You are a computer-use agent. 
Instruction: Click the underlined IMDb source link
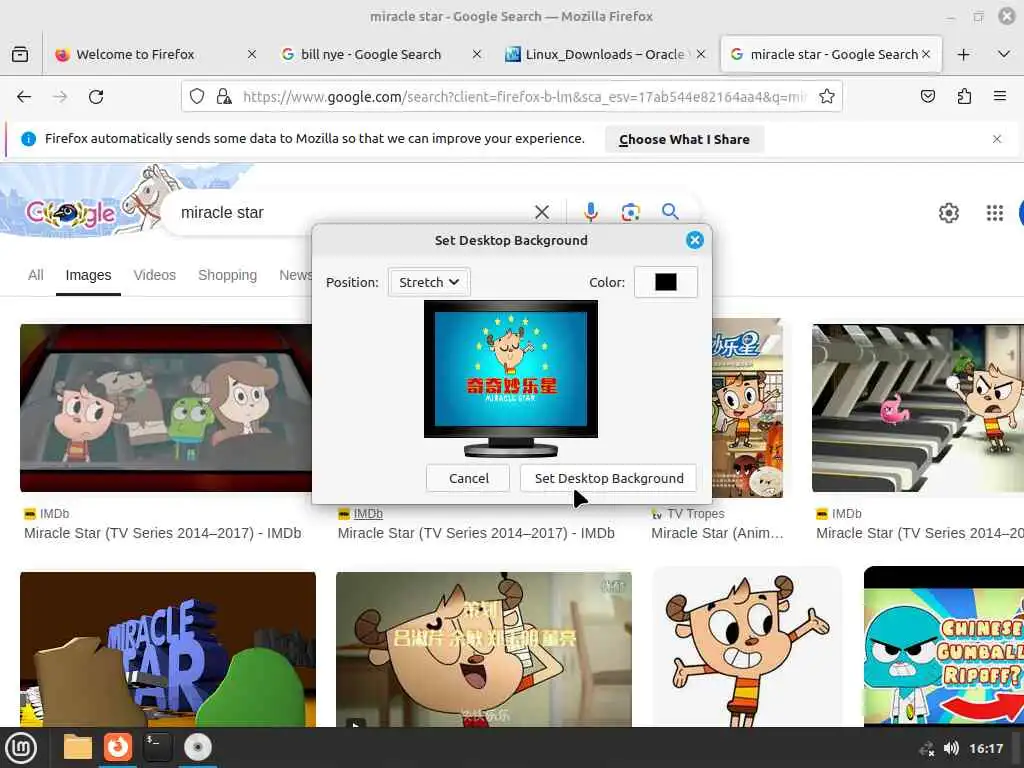368,514
